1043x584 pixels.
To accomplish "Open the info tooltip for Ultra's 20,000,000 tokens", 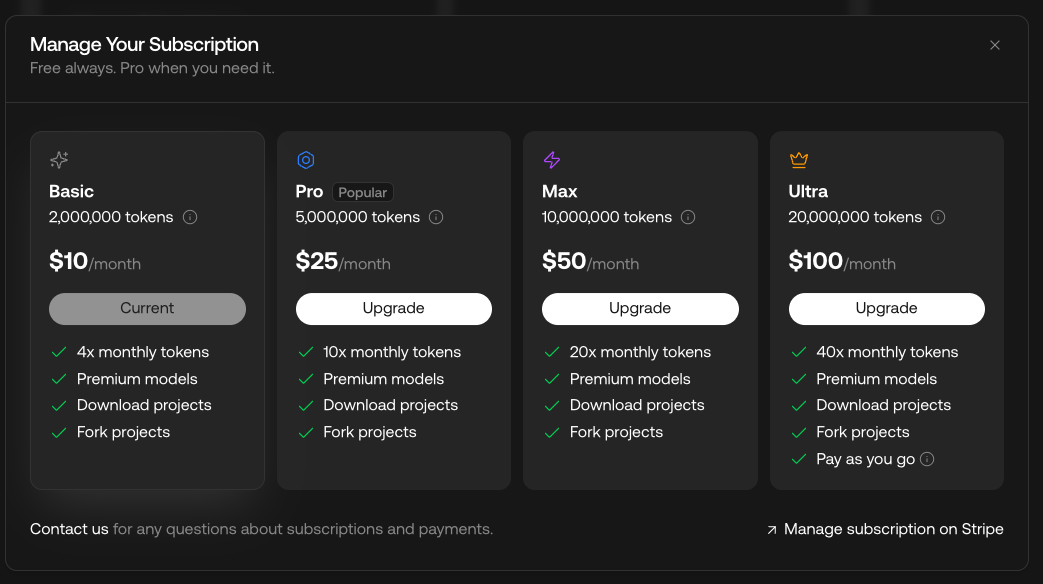I will click(938, 217).
